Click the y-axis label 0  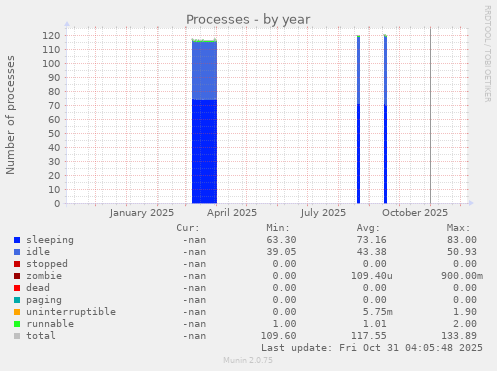(x=57, y=204)
